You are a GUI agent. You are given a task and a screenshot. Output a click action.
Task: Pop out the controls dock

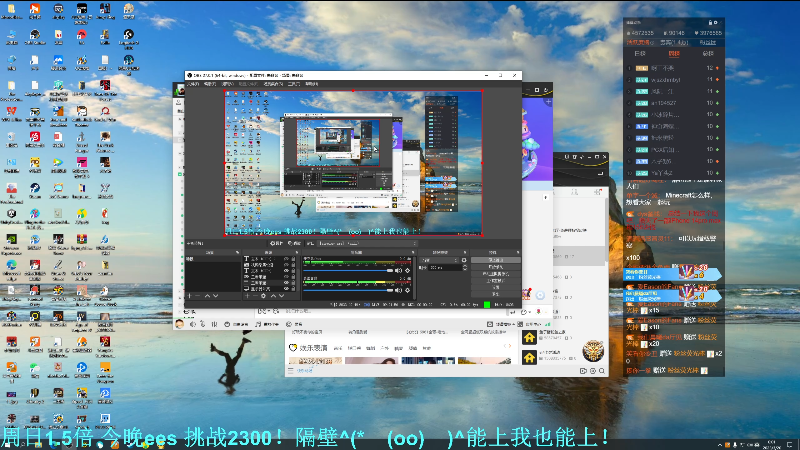pyautogui.click(x=518, y=253)
